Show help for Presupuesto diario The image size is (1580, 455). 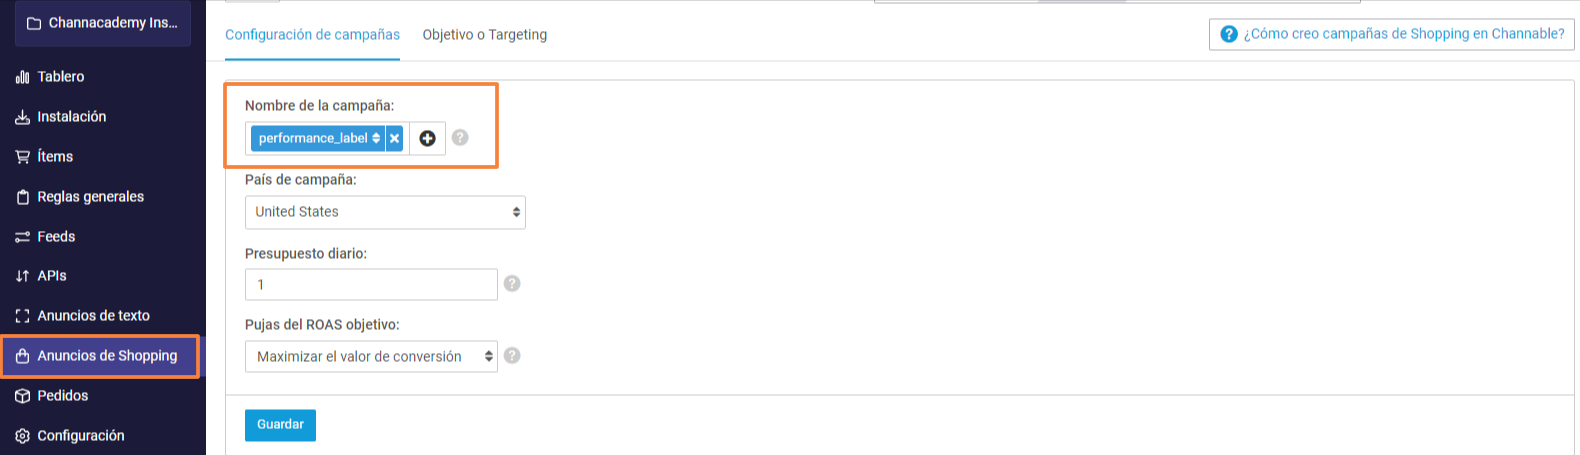coord(512,284)
